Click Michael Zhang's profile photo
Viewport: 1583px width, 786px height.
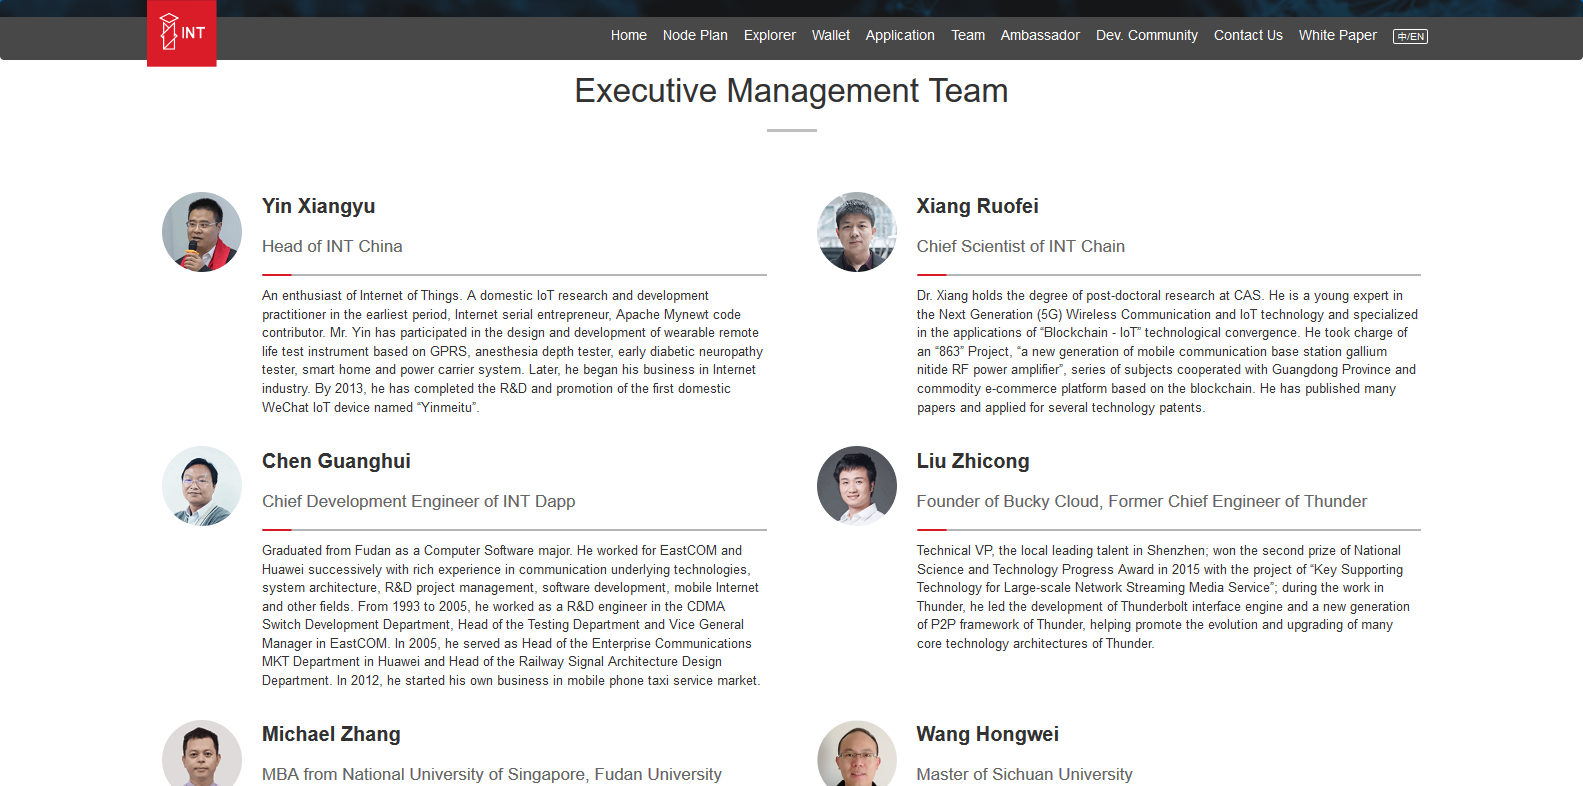(x=202, y=753)
